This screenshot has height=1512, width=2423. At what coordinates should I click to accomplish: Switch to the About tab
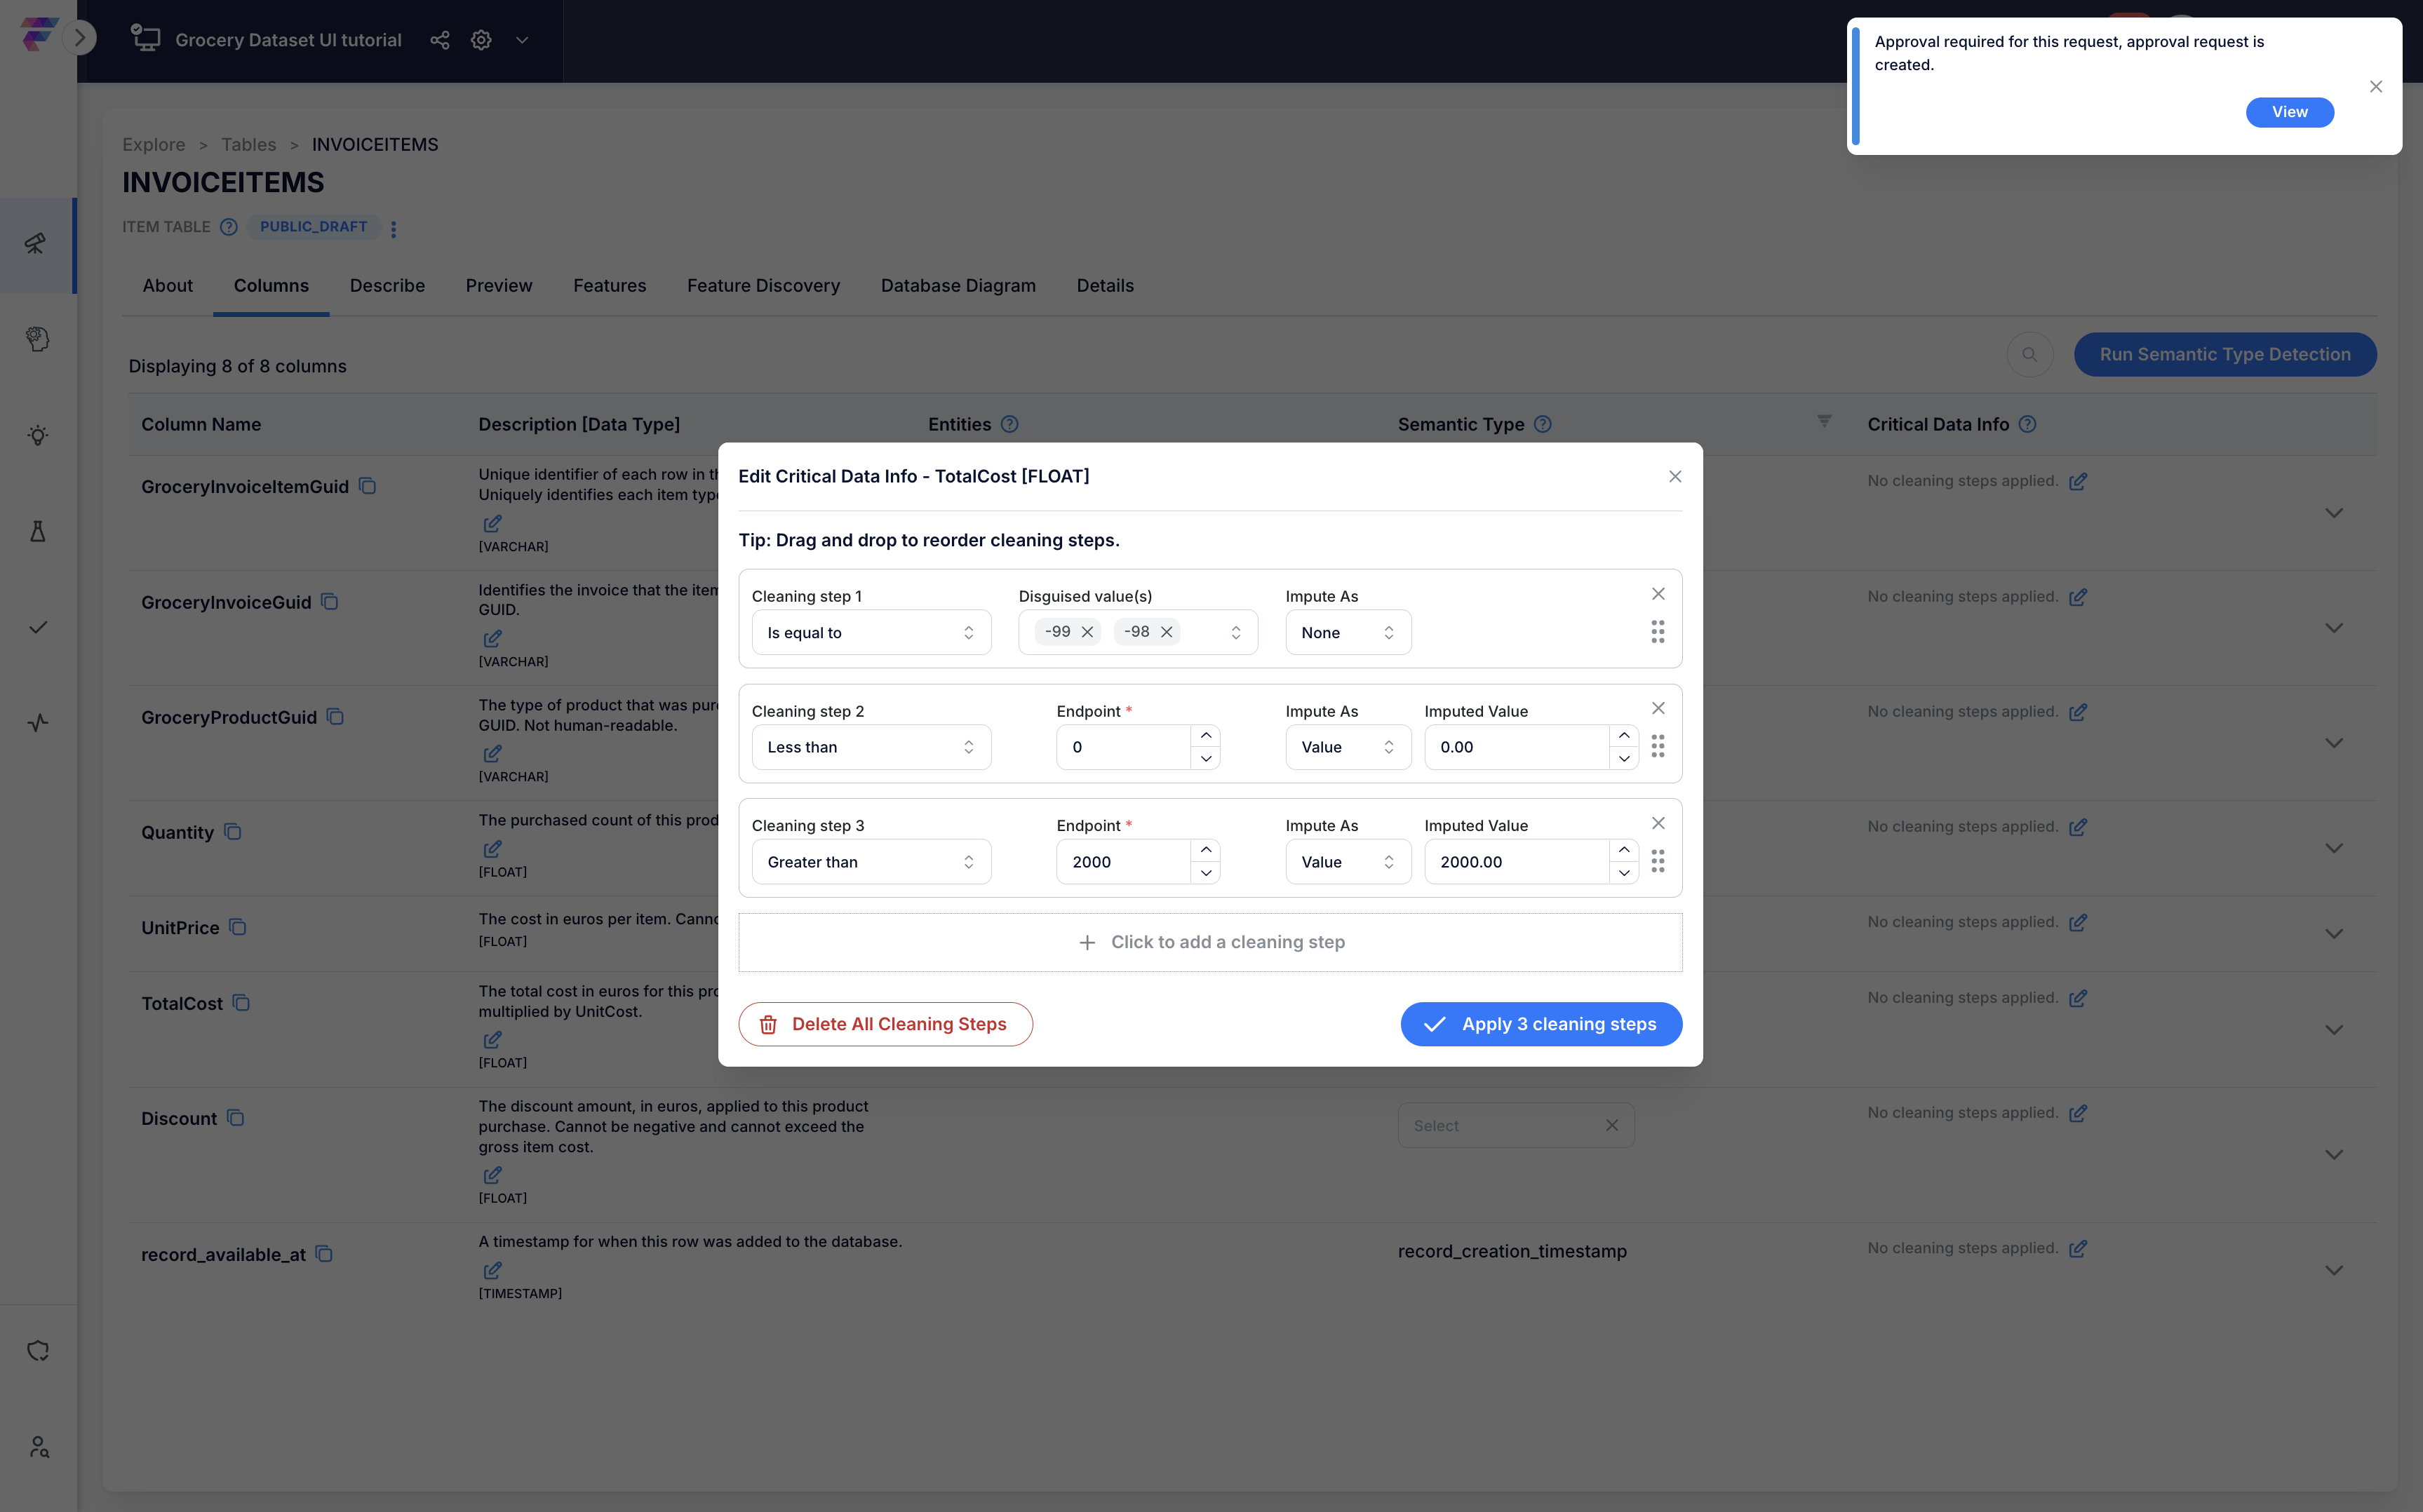pos(167,285)
